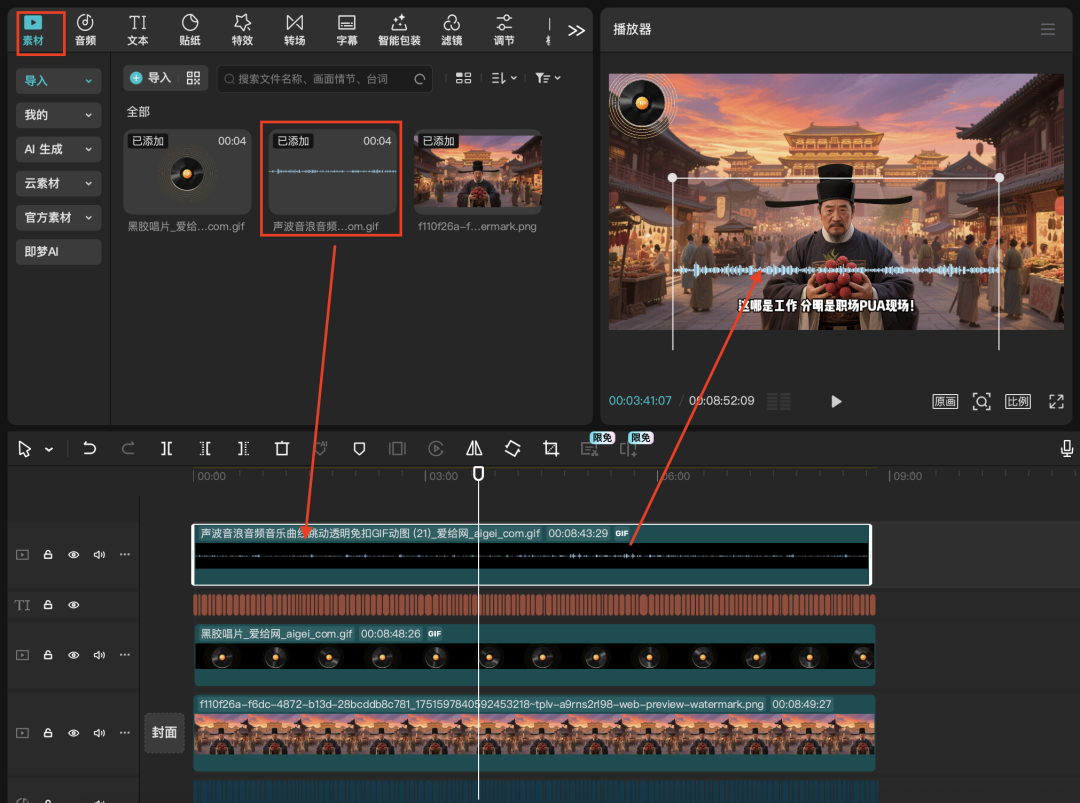The height and width of the screenshot is (803, 1080).
Task: Expand the 云素材 sidebar section
Action: point(59,183)
